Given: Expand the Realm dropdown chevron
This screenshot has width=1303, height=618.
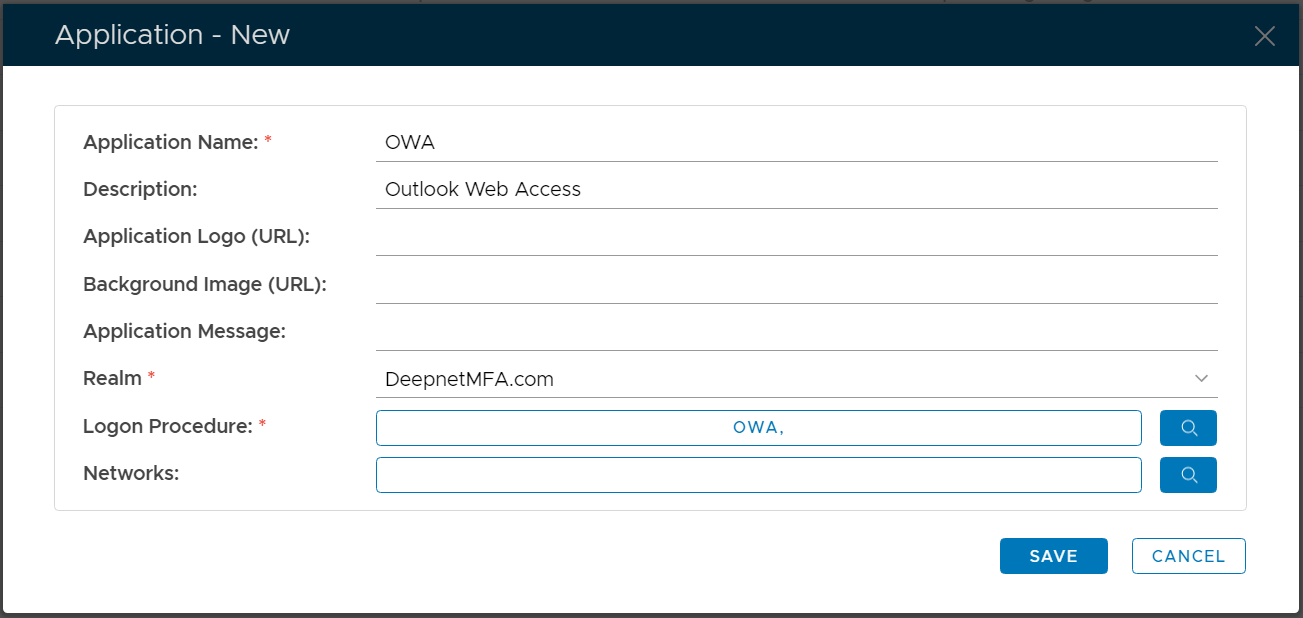Looking at the screenshot, I should (x=1201, y=379).
